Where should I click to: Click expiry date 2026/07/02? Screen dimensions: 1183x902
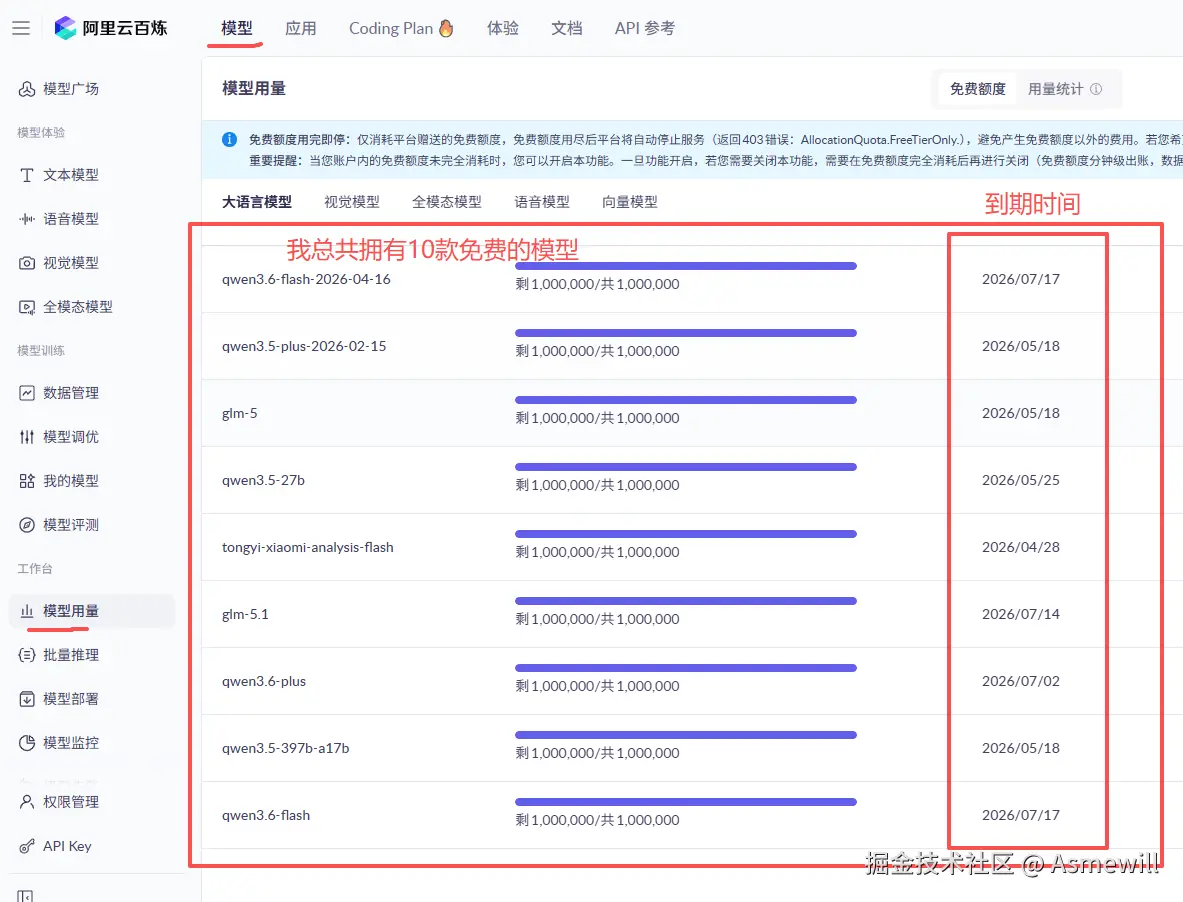point(1021,681)
